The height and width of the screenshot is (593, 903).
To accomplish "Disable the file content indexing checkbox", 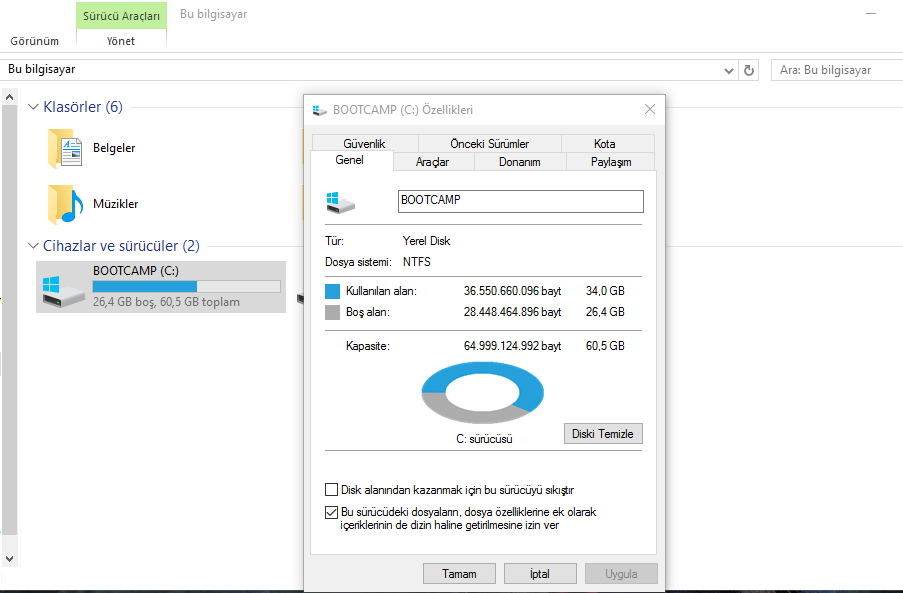I will tap(331, 512).
